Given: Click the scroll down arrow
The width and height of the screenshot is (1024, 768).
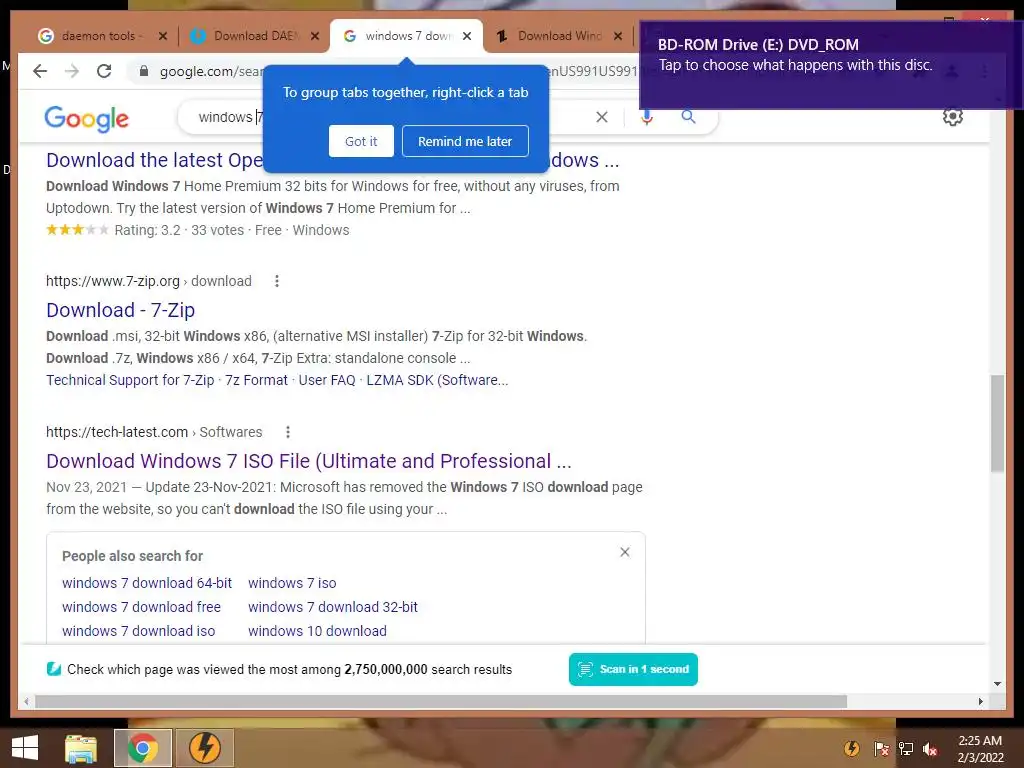Looking at the screenshot, I should [997, 684].
